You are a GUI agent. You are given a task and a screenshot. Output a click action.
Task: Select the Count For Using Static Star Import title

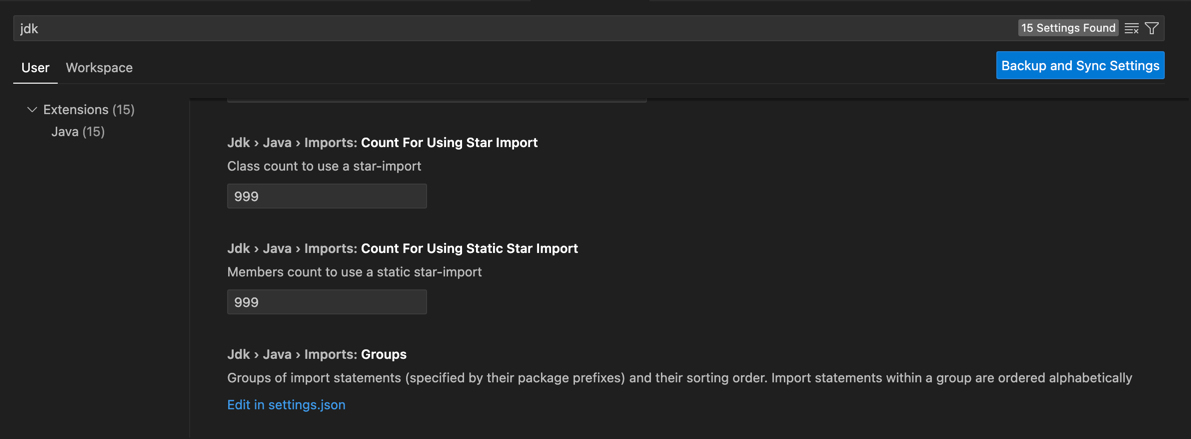click(x=469, y=249)
